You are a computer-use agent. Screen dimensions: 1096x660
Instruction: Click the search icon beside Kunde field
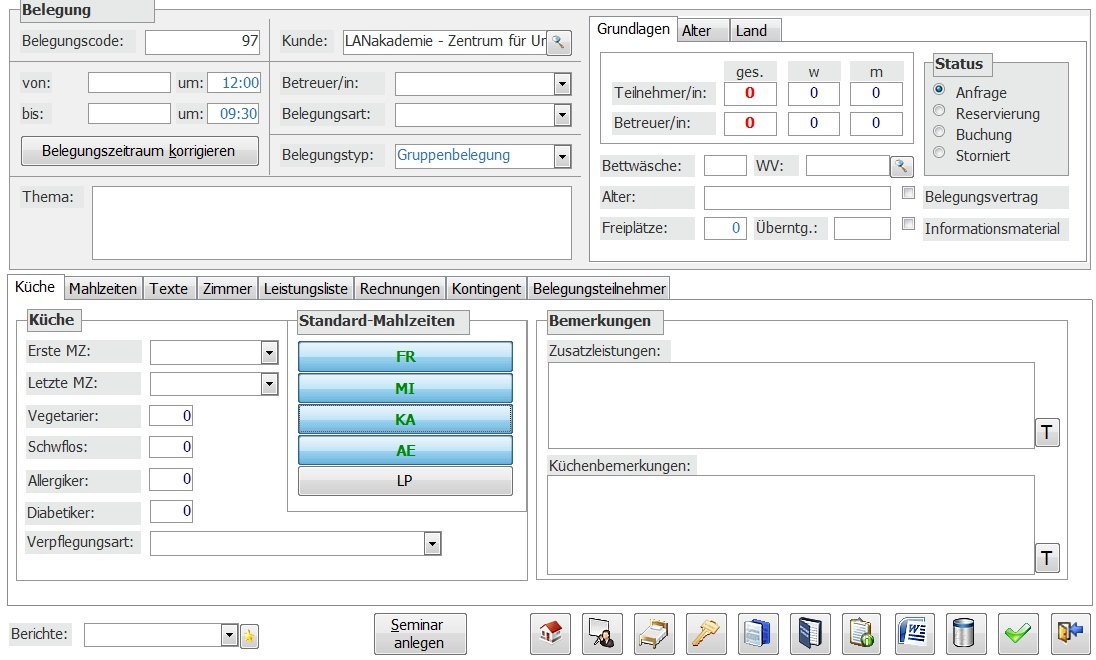pyautogui.click(x=559, y=42)
